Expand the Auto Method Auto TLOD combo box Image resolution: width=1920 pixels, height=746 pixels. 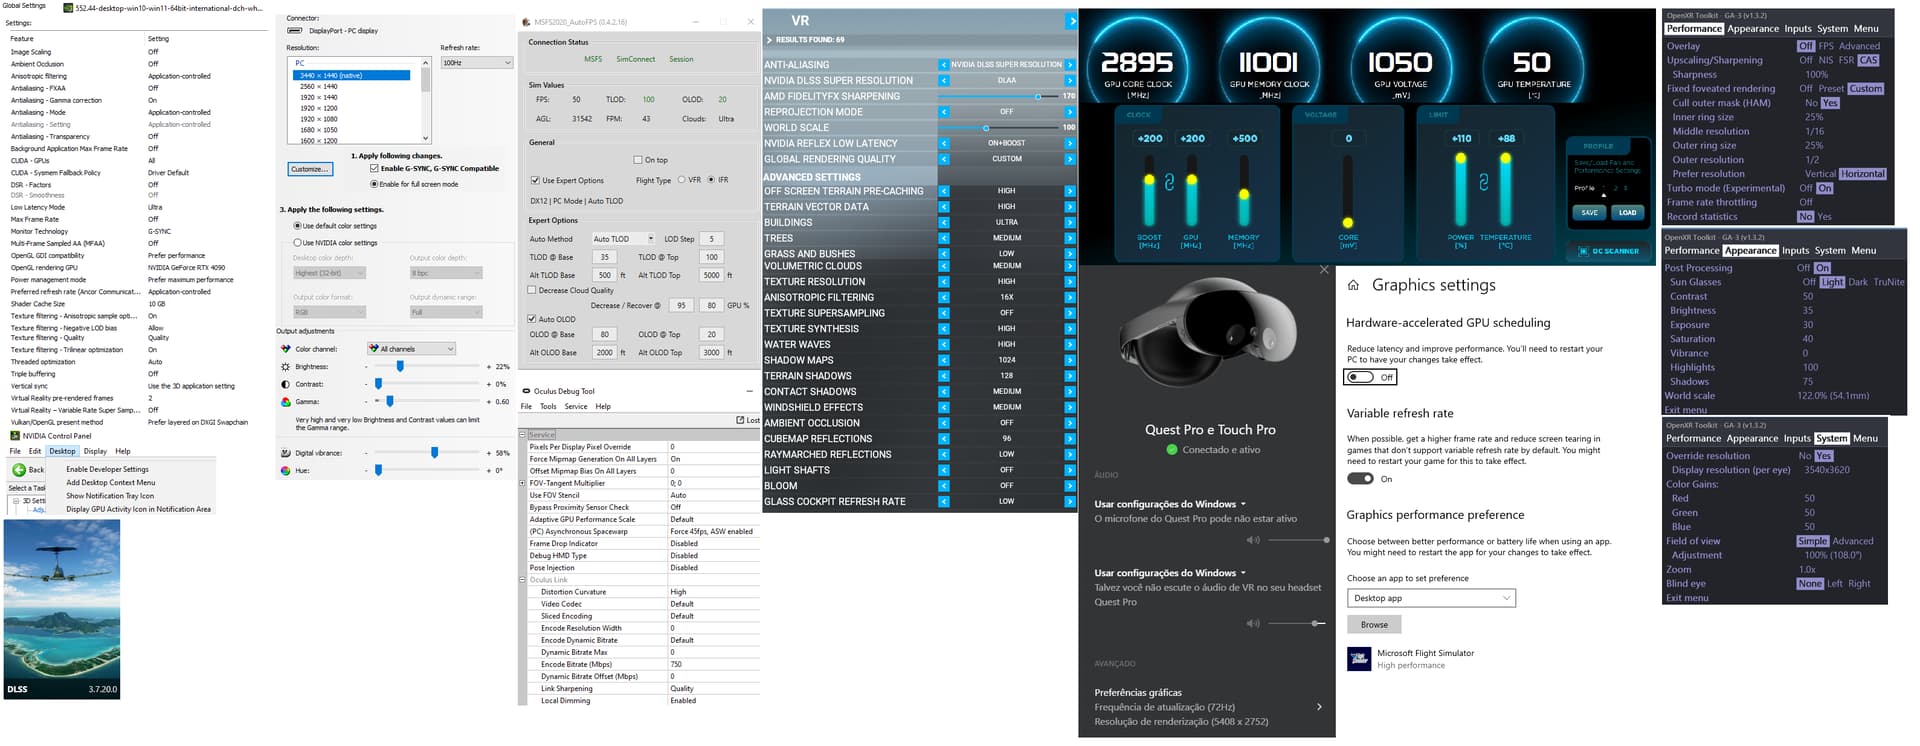623,239
